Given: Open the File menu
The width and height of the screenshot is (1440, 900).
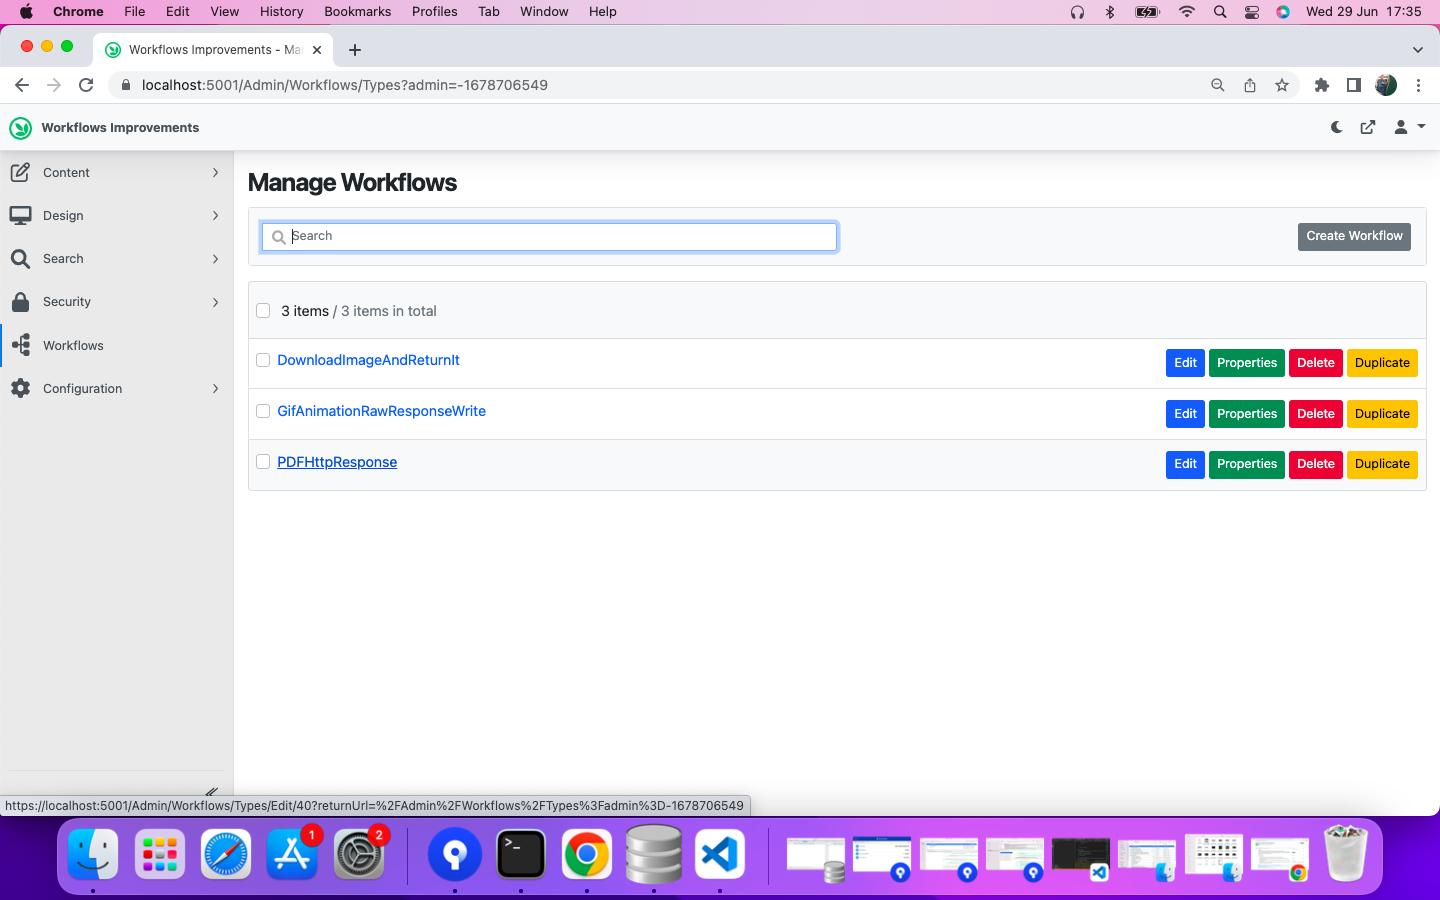Looking at the screenshot, I should point(135,12).
